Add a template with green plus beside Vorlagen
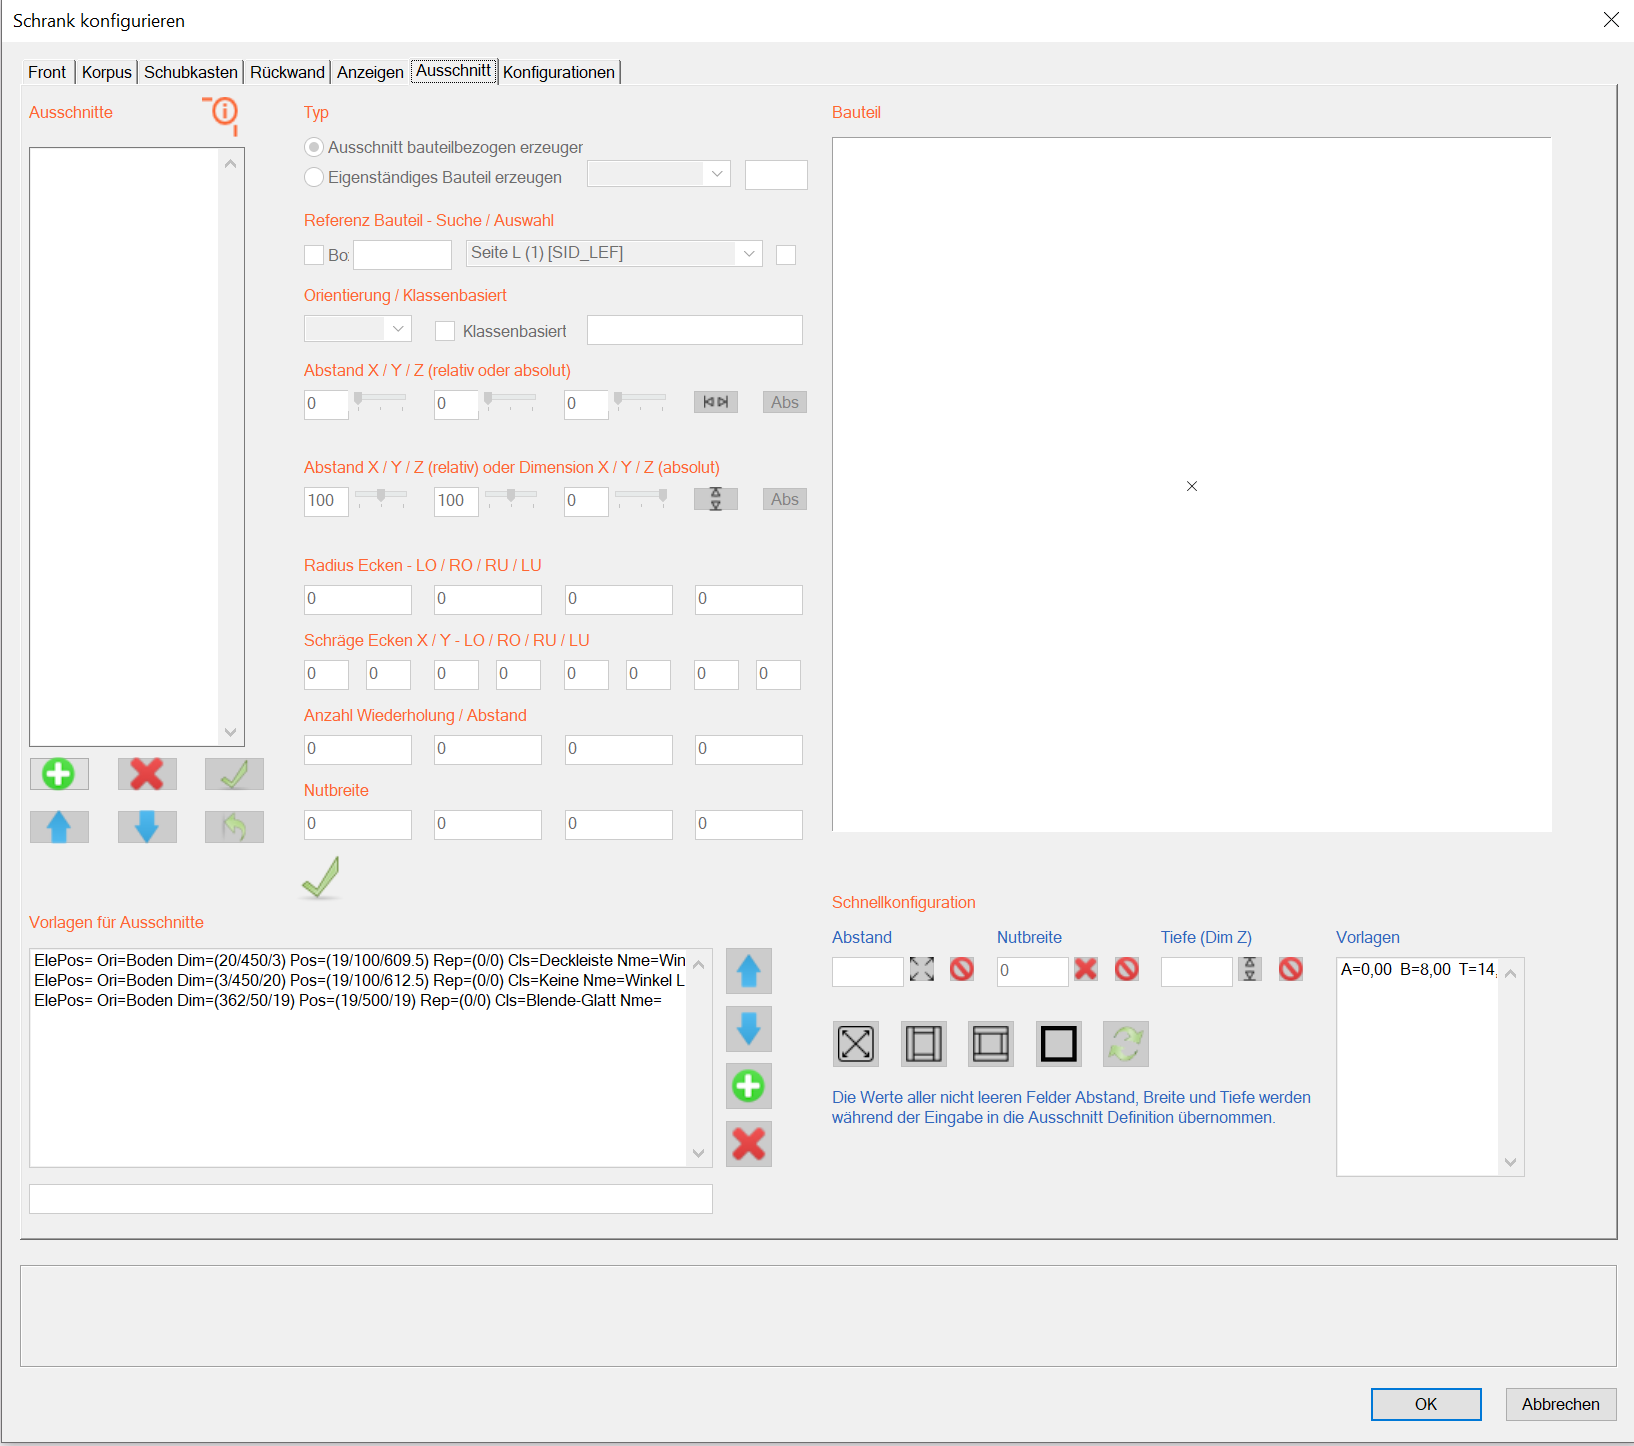This screenshot has height=1446, width=1634. (x=748, y=1086)
